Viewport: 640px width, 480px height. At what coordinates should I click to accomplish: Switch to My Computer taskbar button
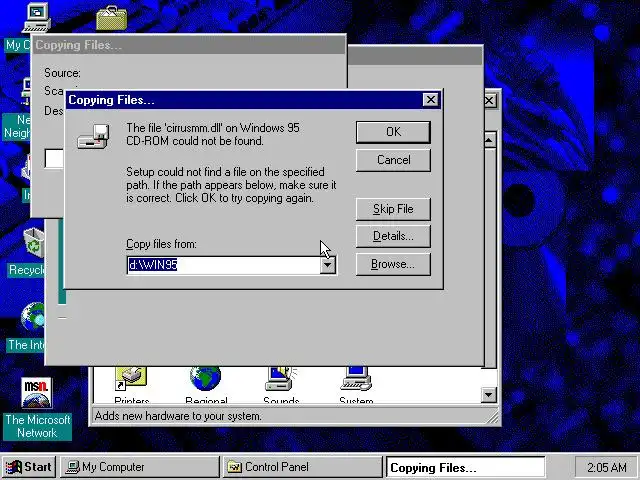point(140,467)
